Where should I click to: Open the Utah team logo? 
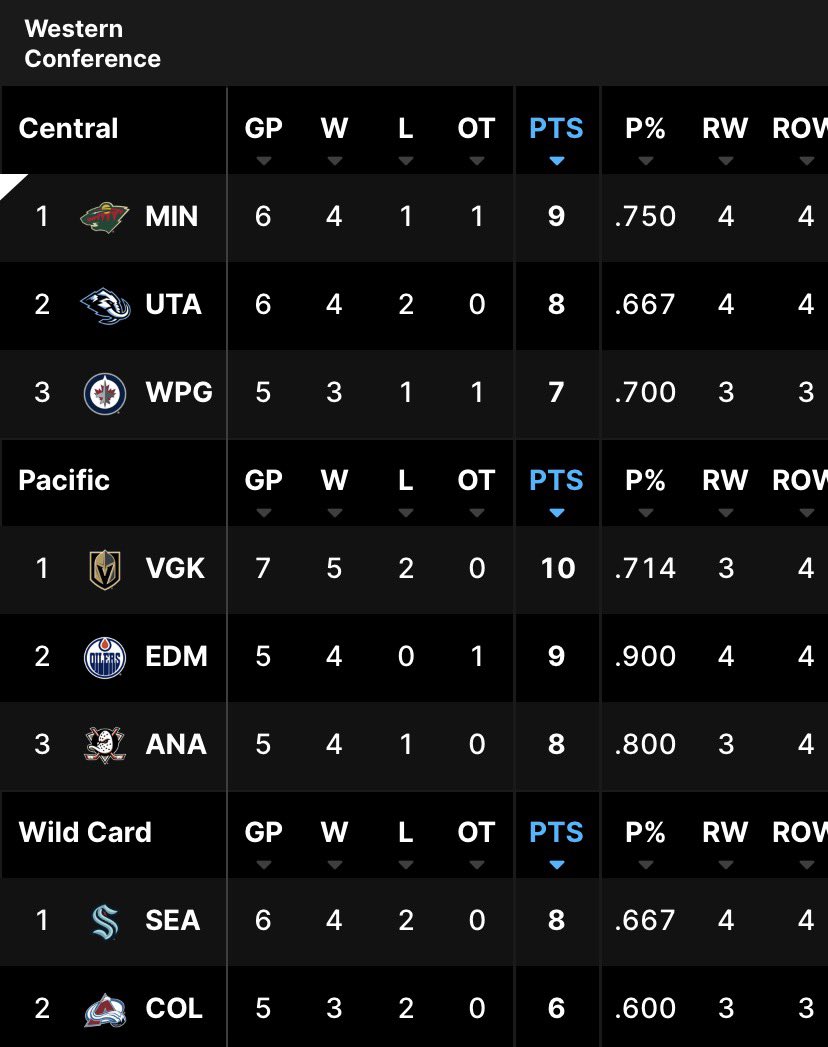click(105, 305)
